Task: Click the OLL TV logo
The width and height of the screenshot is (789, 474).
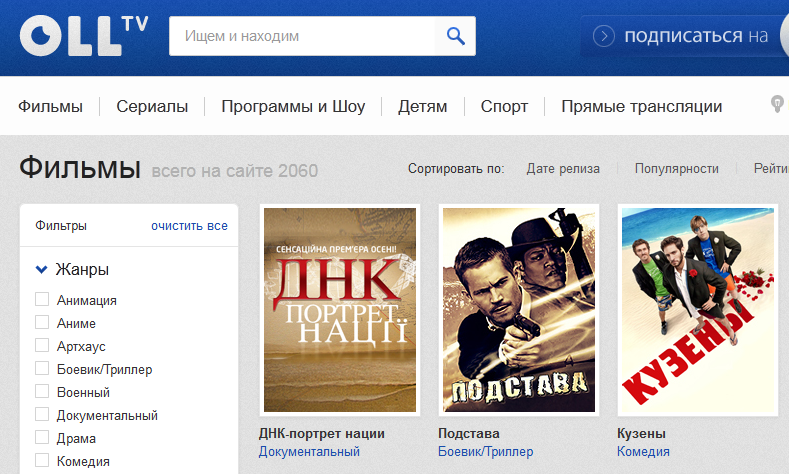Action: [84, 36]
